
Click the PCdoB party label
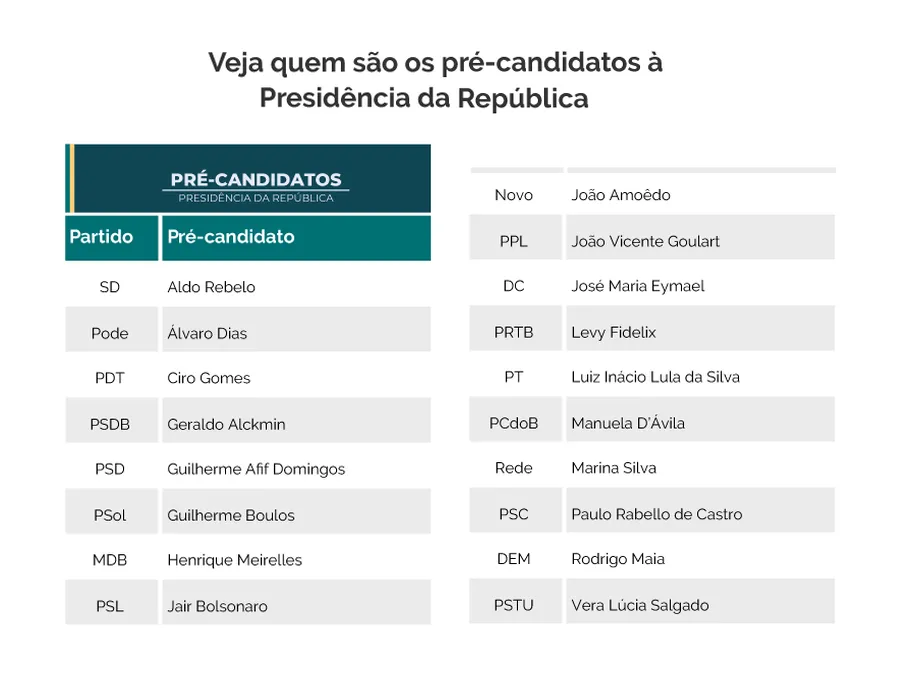pyautogui.click(x=513, y=423)
